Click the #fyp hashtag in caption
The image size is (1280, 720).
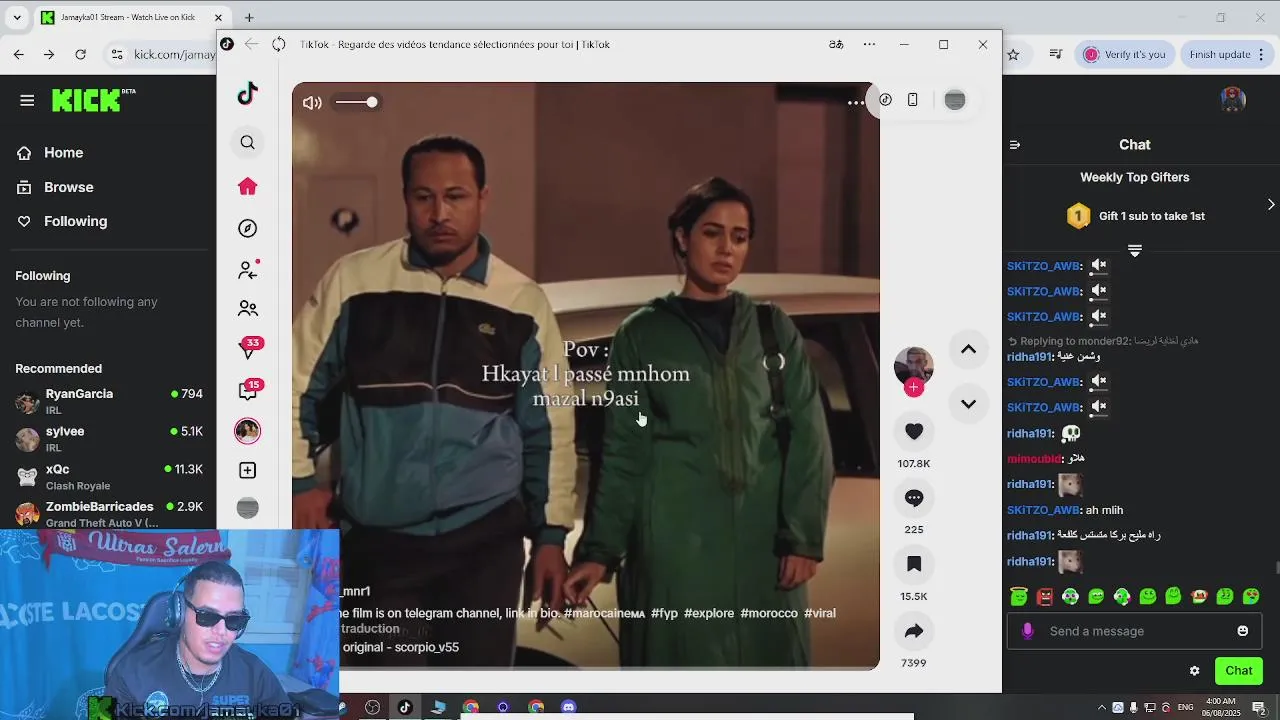pyautogui.click(x=664, y=613)
